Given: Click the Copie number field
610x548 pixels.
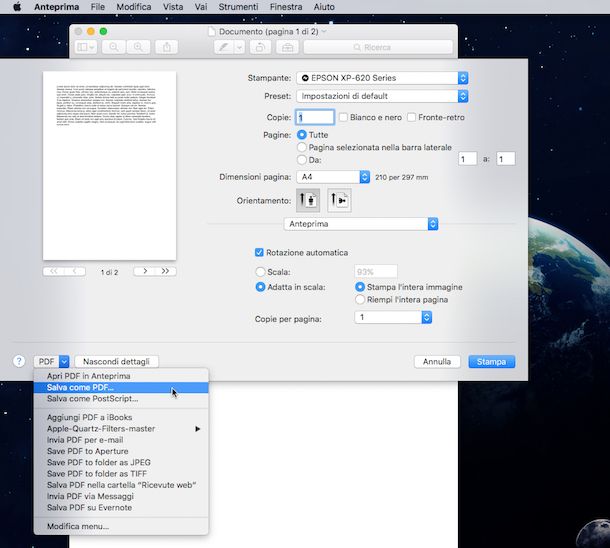Looking at the screenshot, I should coord(315,117).
